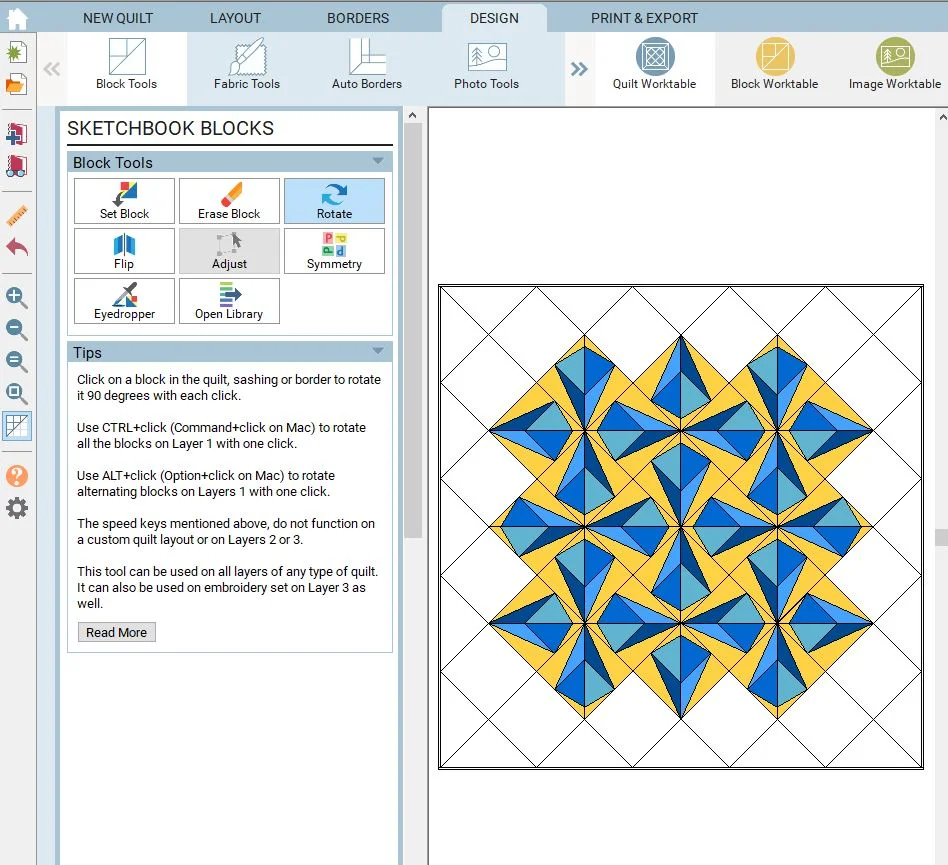Select Auto Borders in ribbon
This screenshot has width=948, height=865.
[366, 65]
